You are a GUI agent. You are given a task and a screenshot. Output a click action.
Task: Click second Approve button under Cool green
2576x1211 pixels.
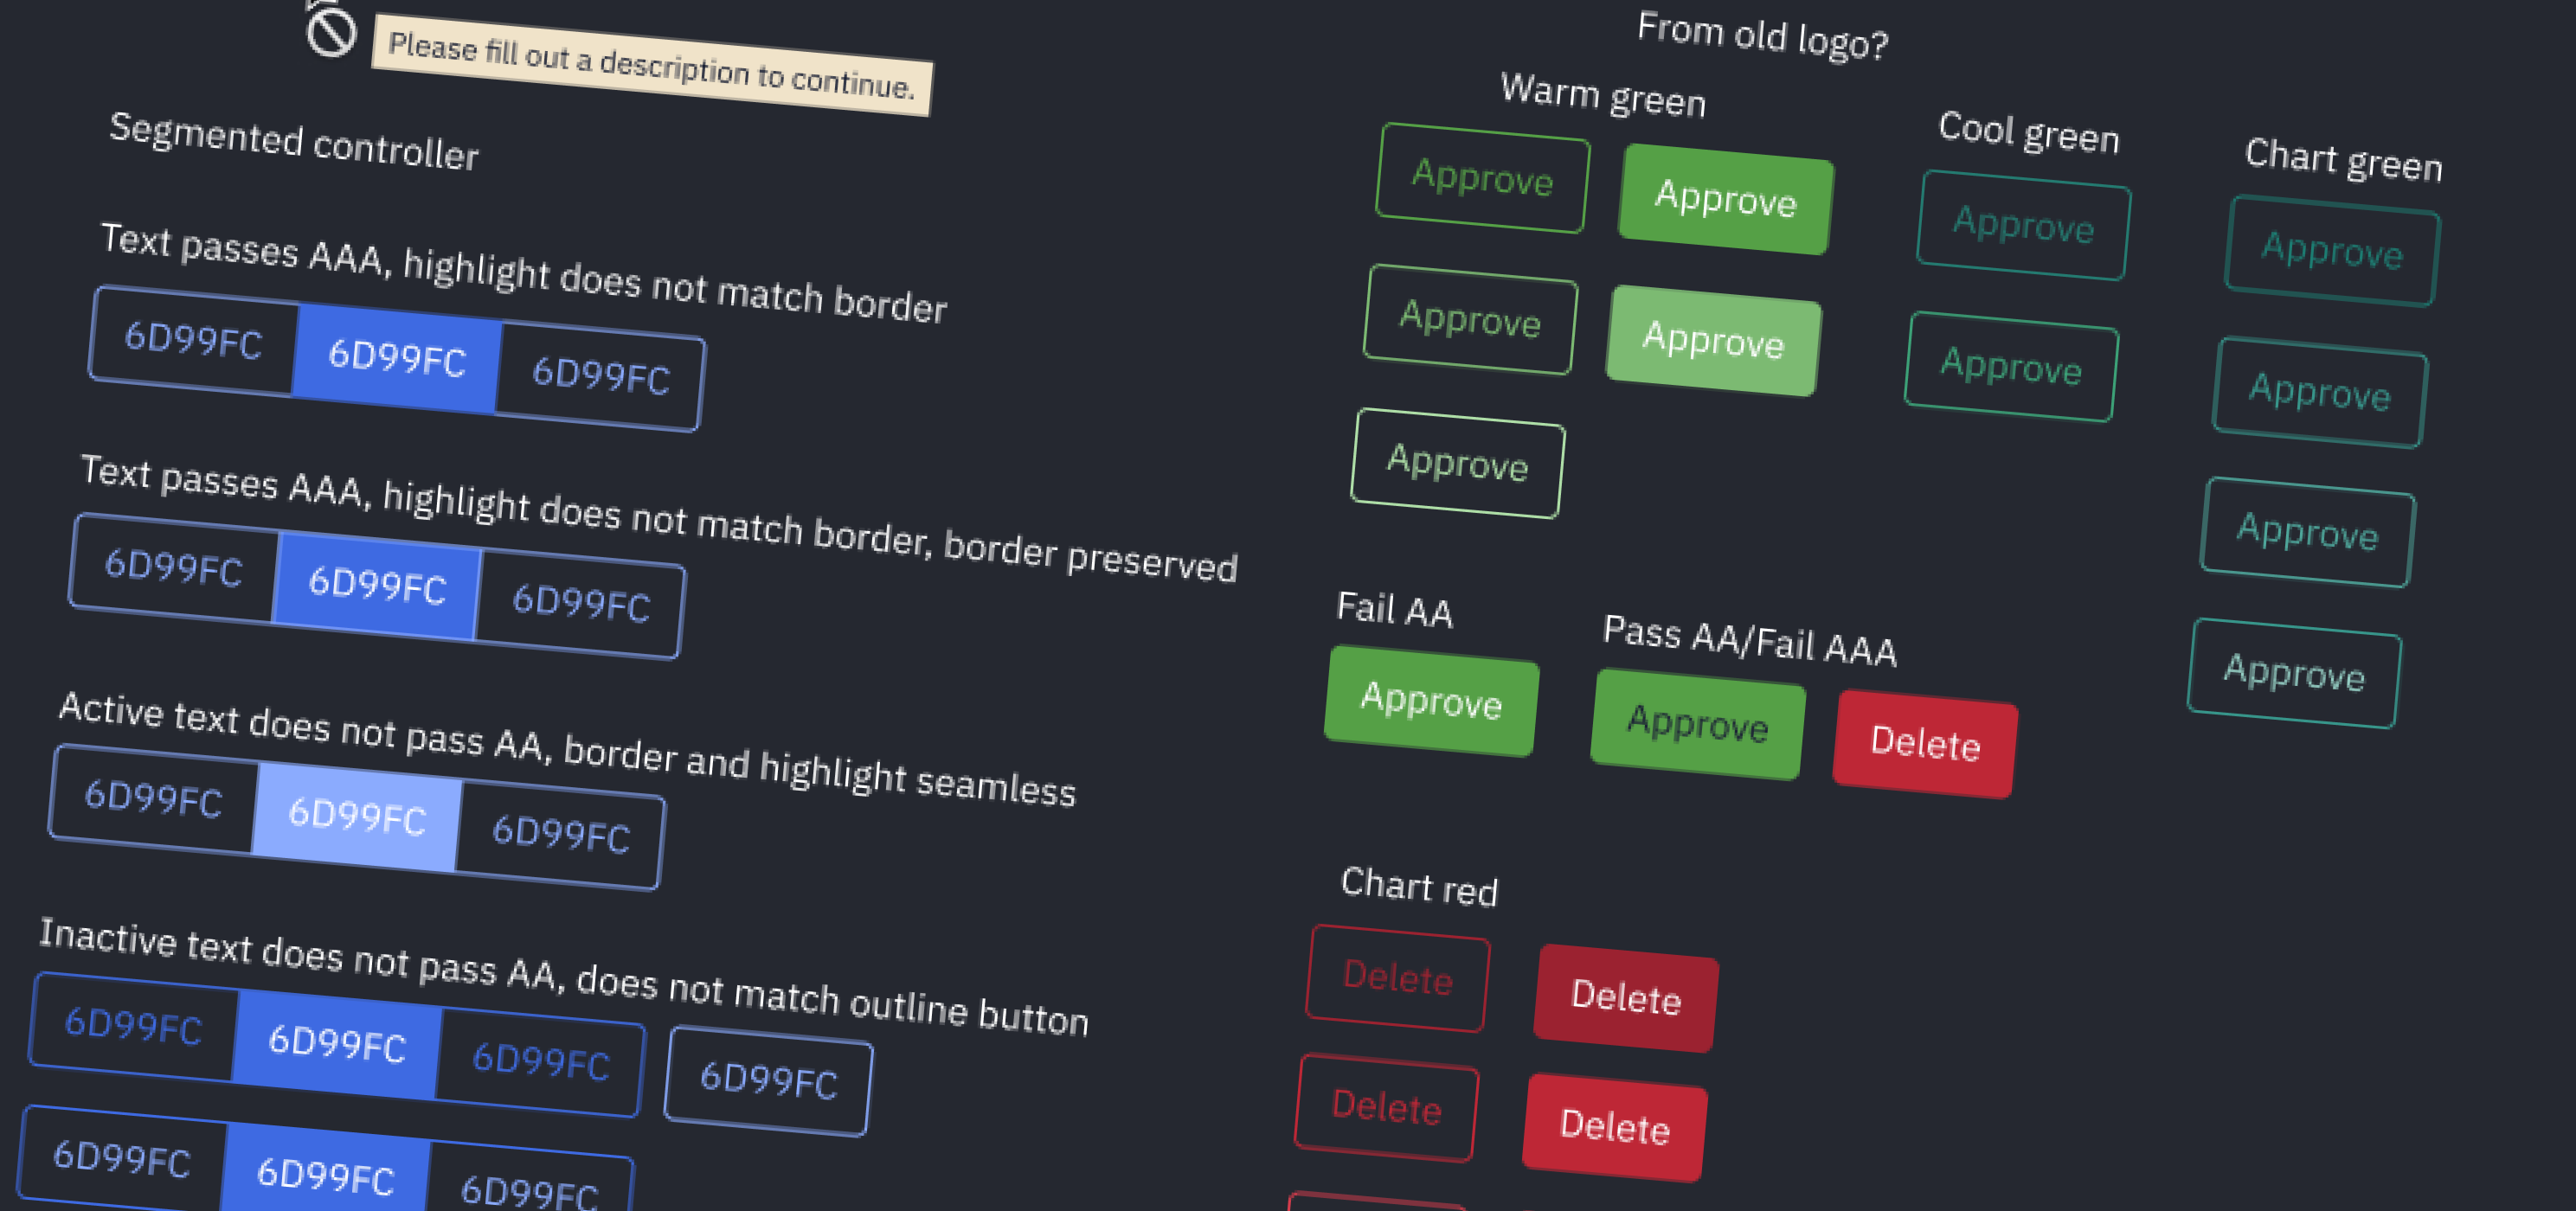point(2011,366)
